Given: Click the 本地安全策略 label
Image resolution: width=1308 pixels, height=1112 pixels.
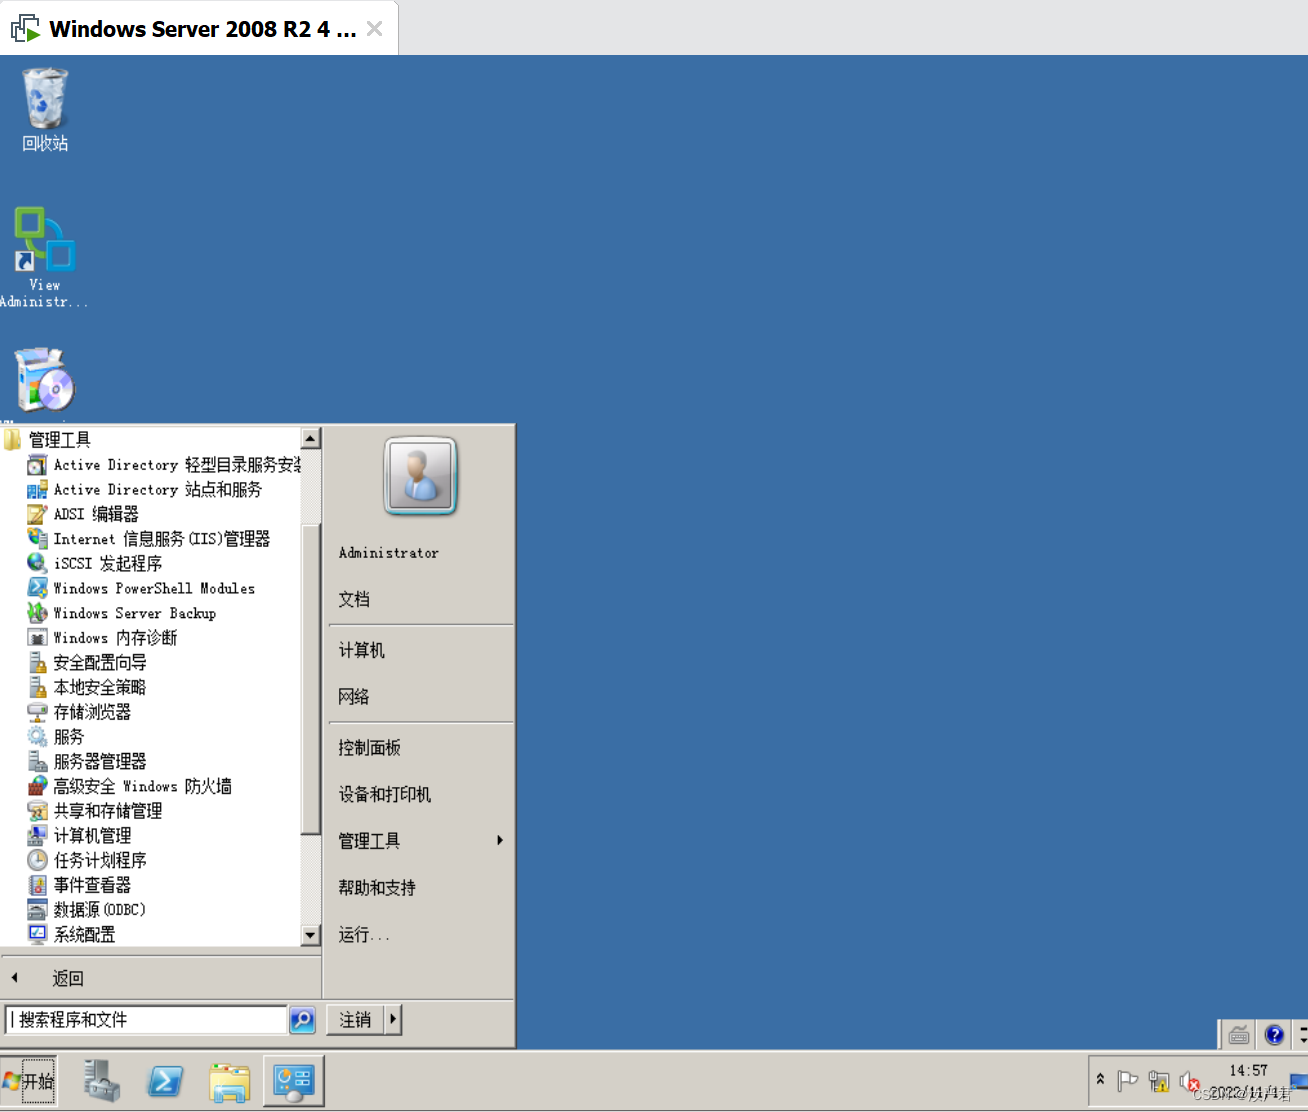Looking at the screenshot, I should [100, 687].
